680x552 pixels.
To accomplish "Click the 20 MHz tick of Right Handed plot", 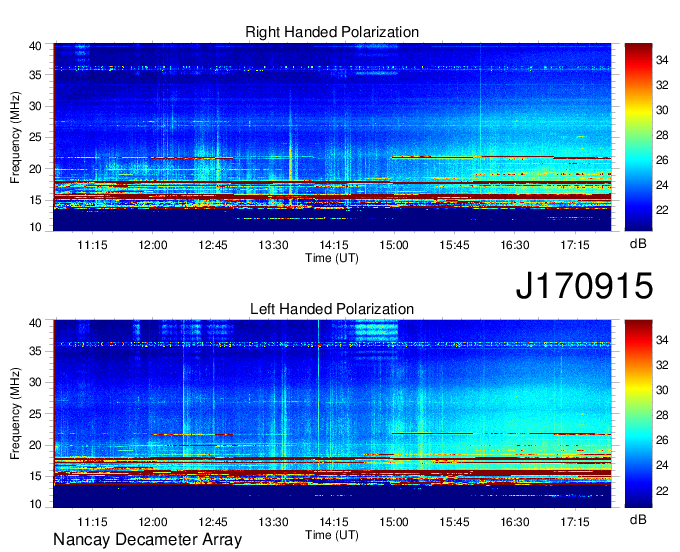I will tap(36, 169).
